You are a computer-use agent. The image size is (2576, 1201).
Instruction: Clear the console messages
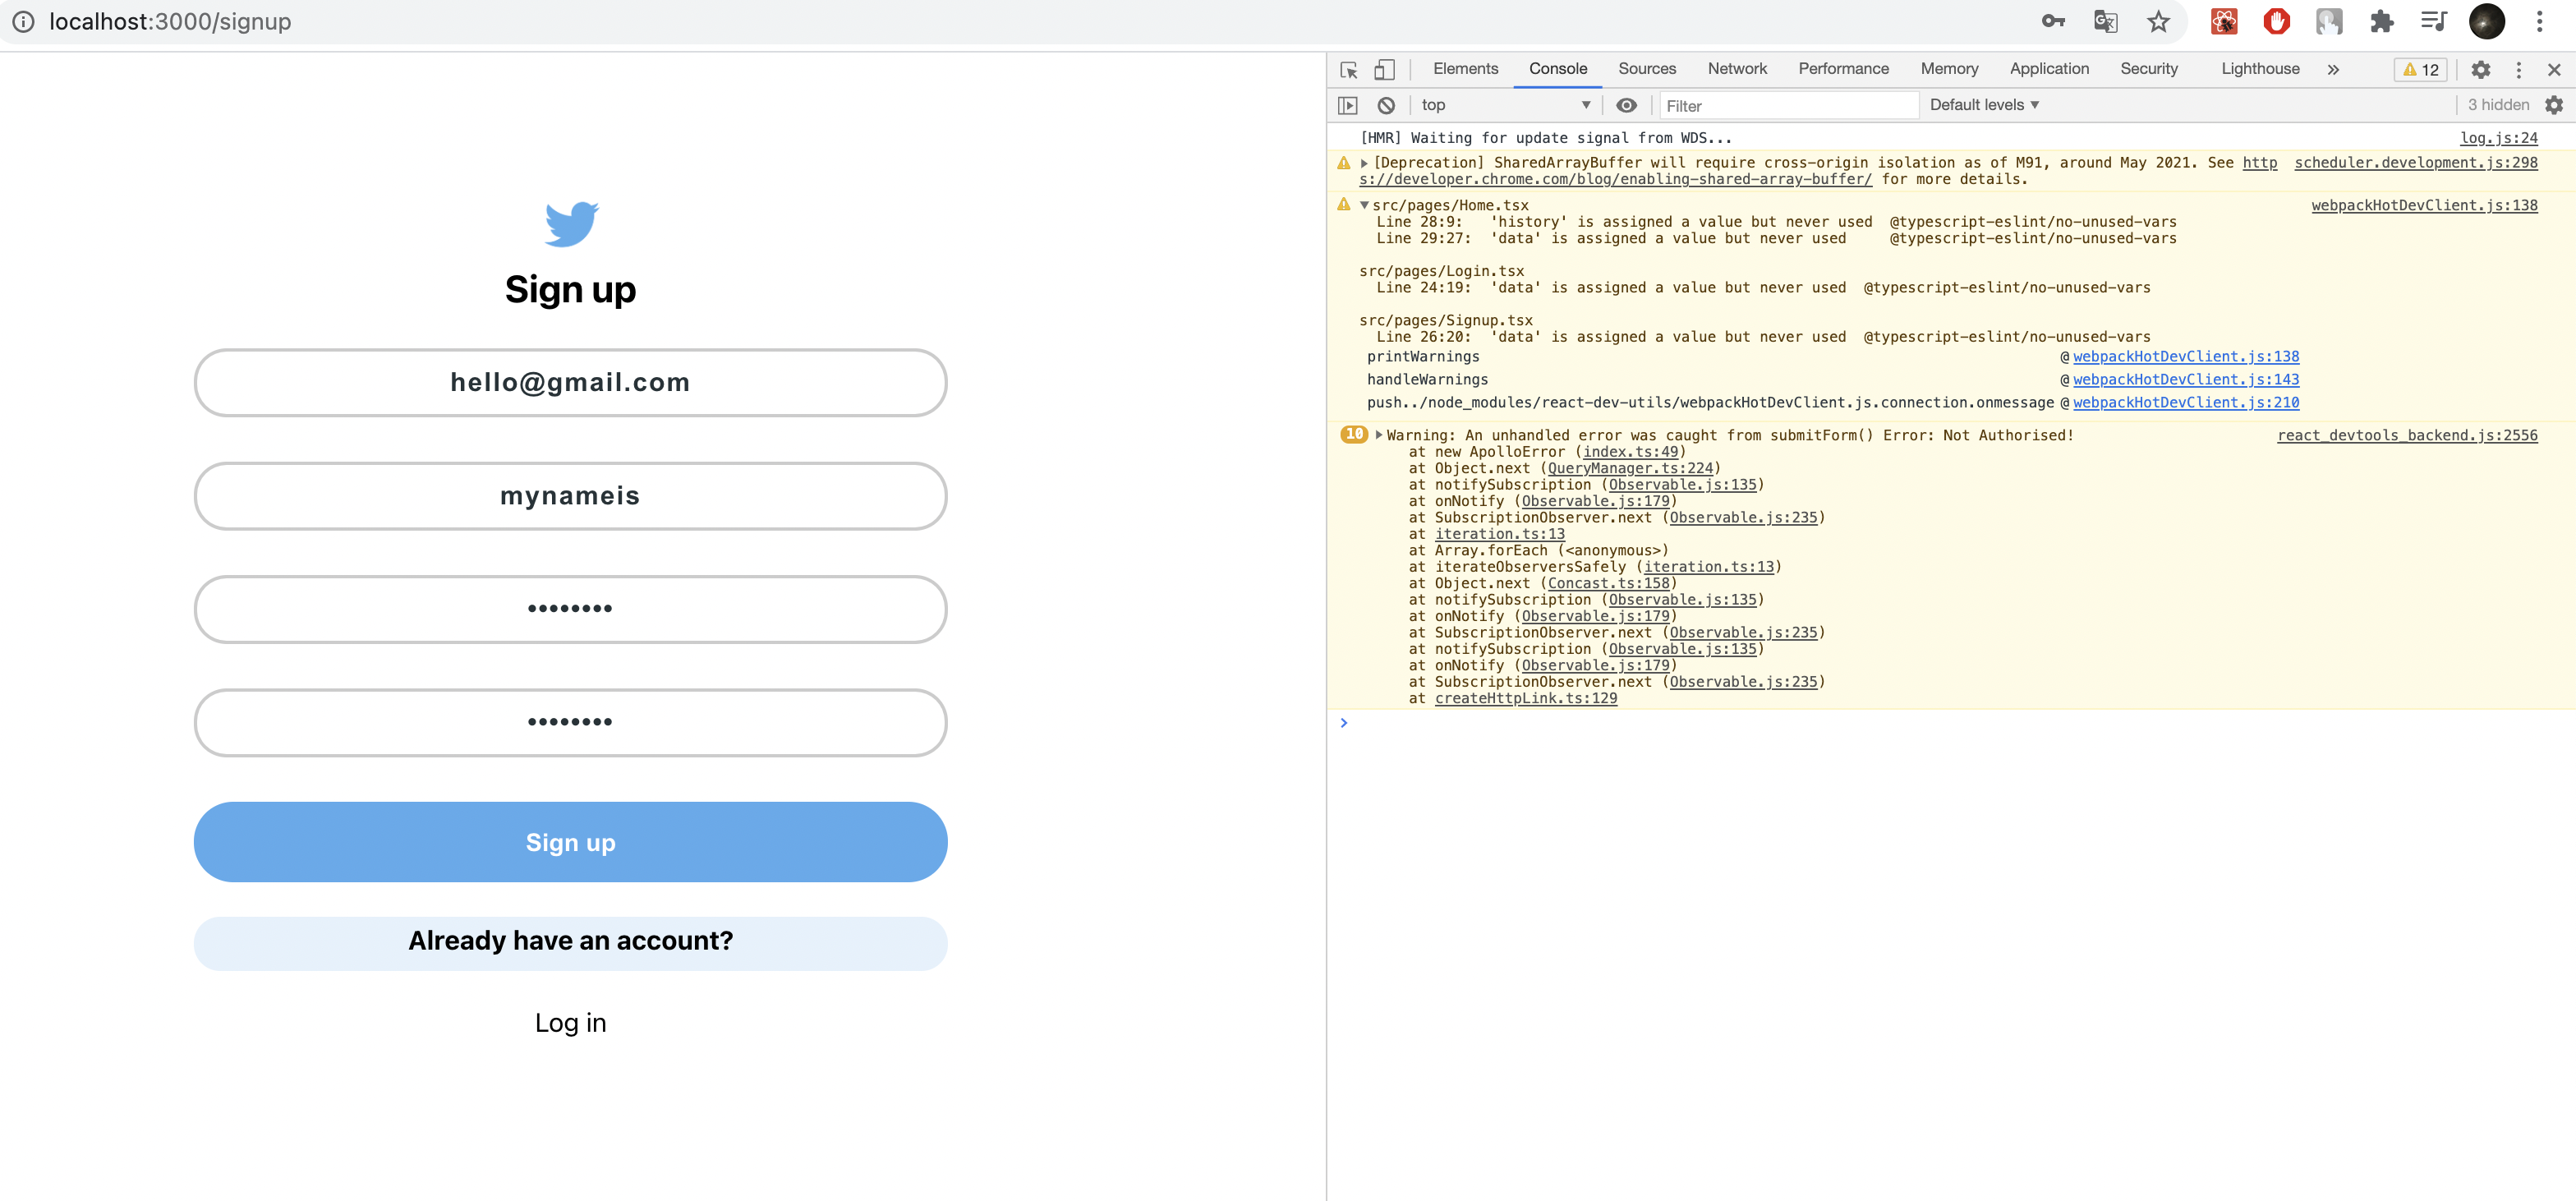coord(1386,105)
